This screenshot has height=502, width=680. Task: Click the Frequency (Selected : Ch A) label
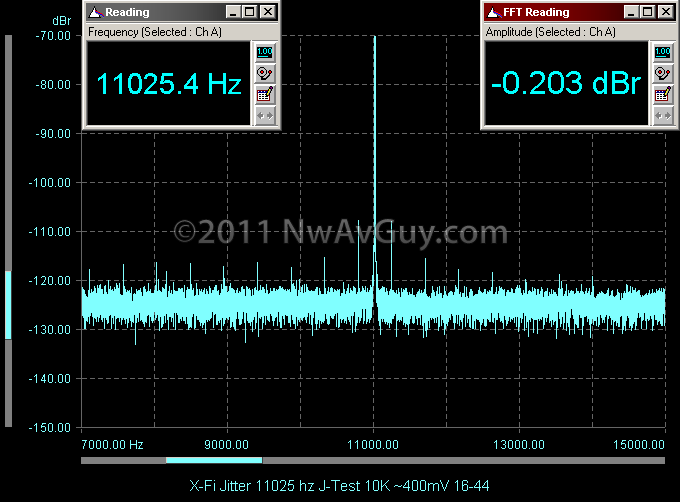[x=155, y=32]
